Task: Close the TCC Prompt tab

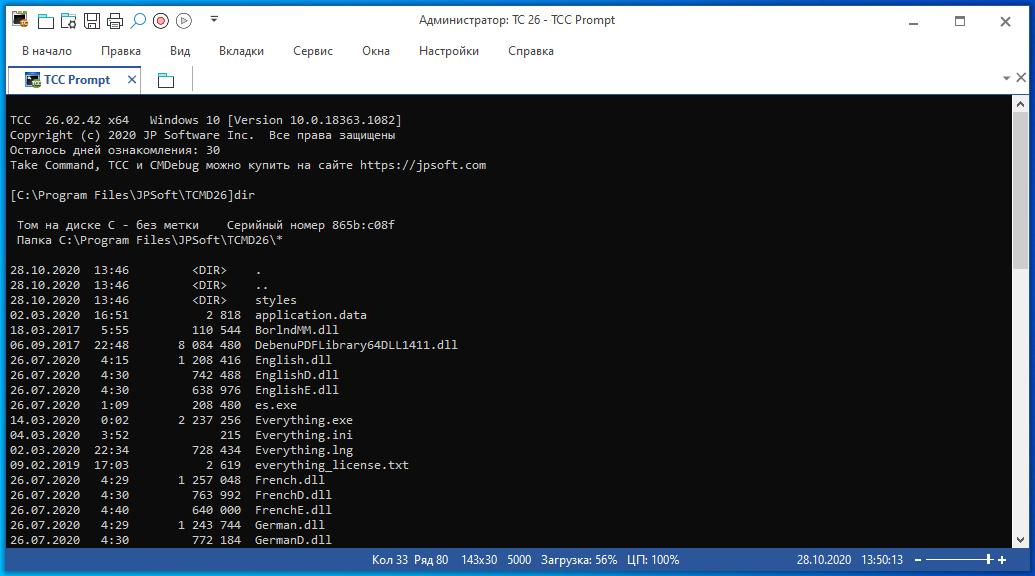Action: coord(132,80)
